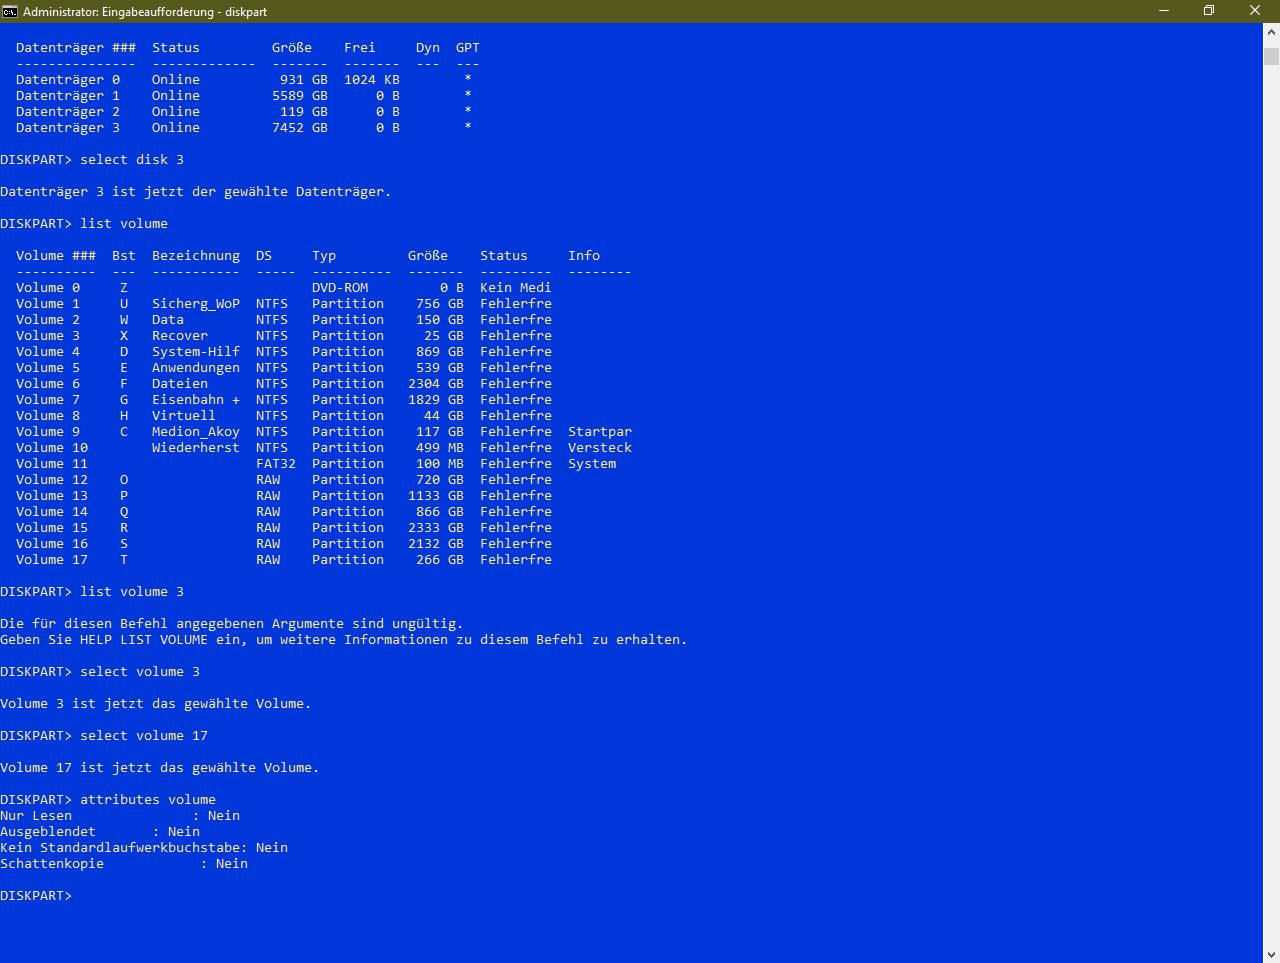Click the 'Kein Standardlaufwerkbuchstabe' attribute line
Screen dimensions: 1280x963
click(x=144, y=848)
